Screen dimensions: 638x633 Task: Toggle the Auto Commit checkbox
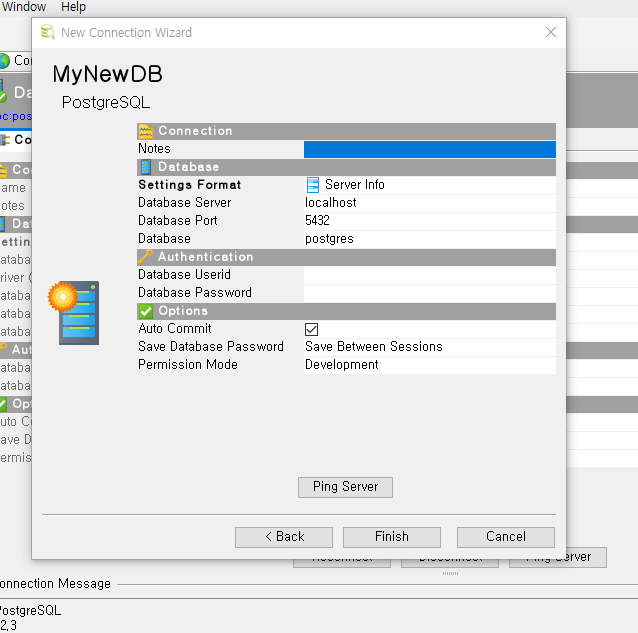click(x=311, y=329)
